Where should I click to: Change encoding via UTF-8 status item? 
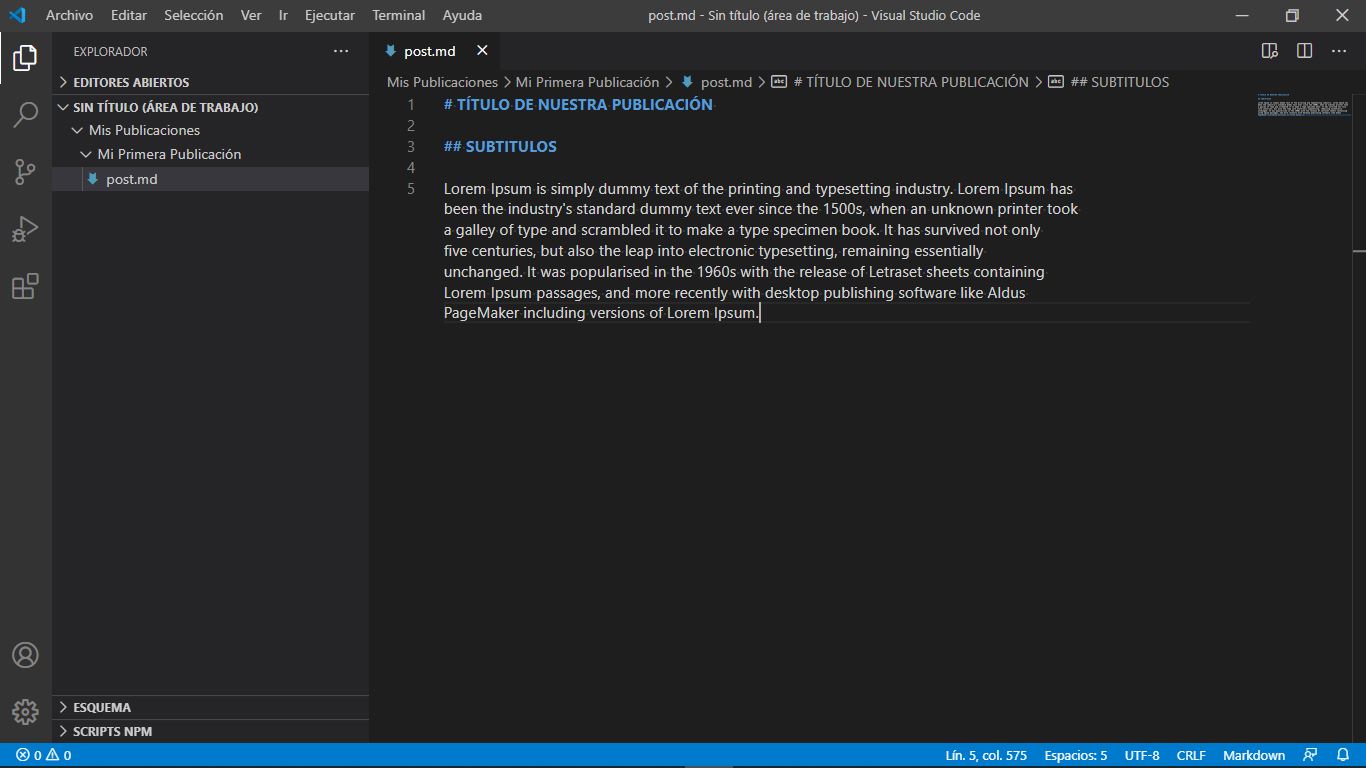[x=1142, y=755]
